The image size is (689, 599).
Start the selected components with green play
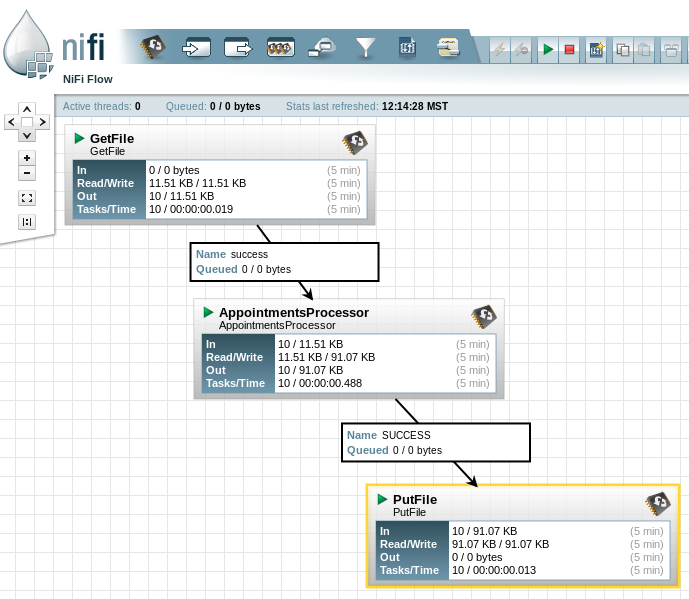548,49
